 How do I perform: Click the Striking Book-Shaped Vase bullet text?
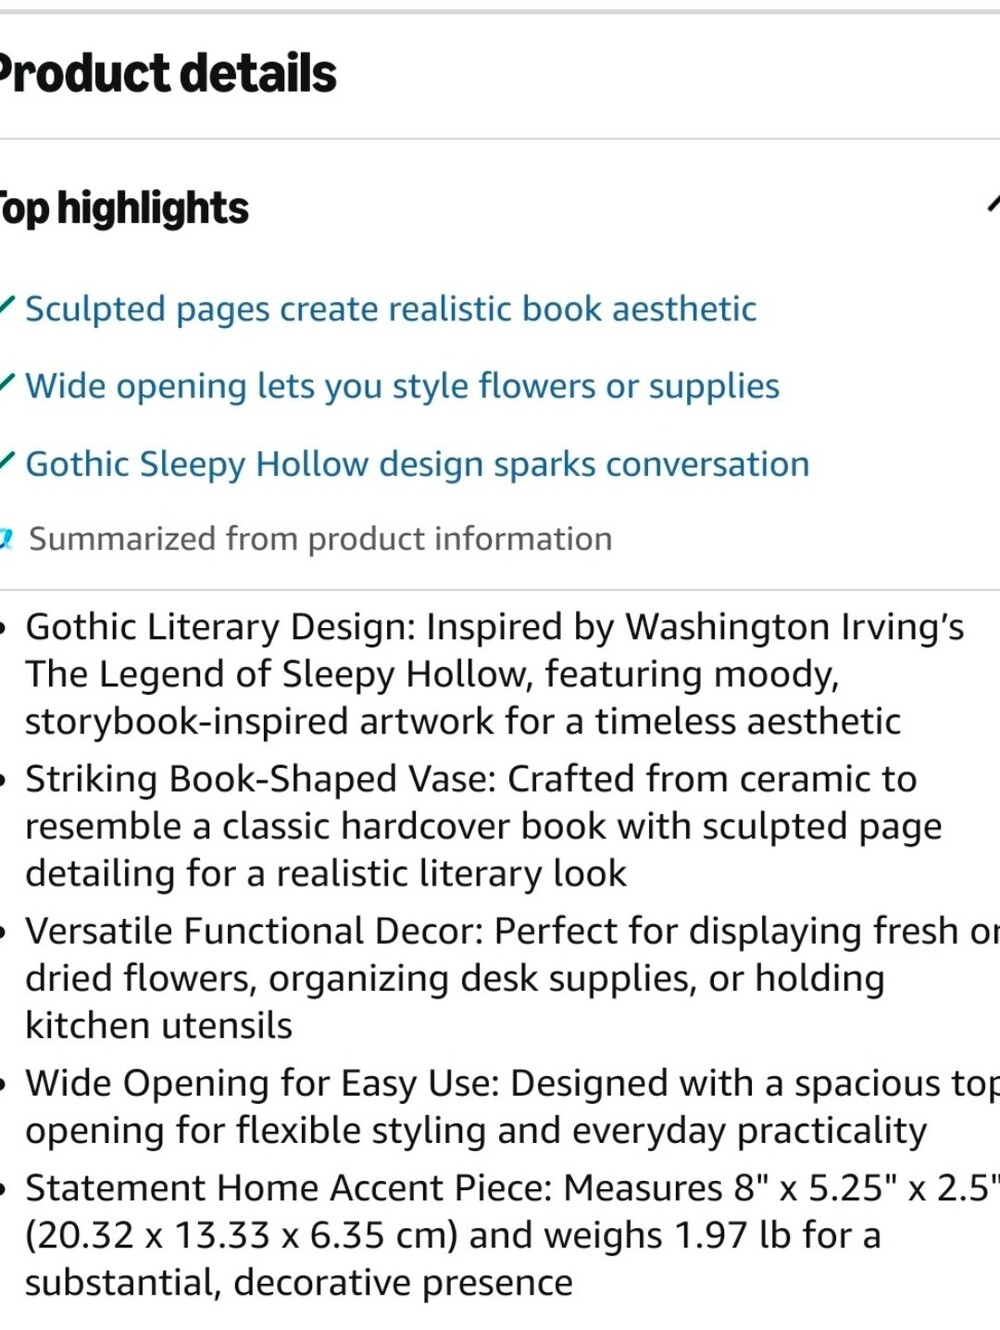pyautogui.click(x=483, y=826)
